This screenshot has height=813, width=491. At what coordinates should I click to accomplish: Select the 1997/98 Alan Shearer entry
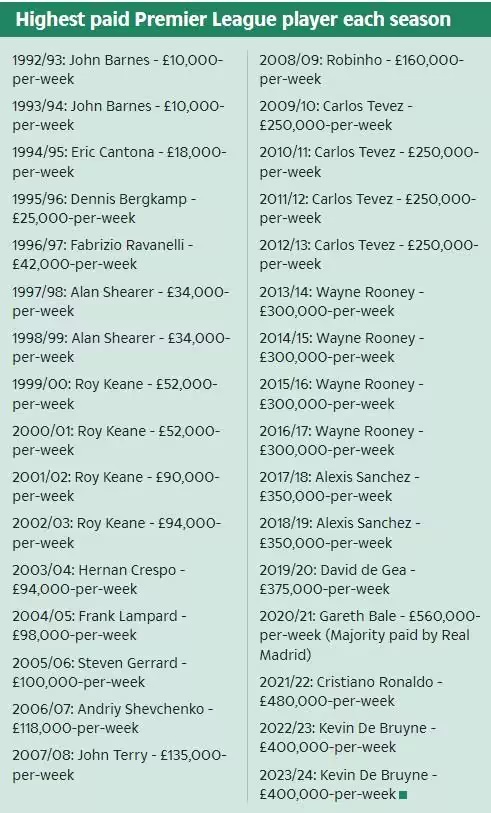[121, 301]
